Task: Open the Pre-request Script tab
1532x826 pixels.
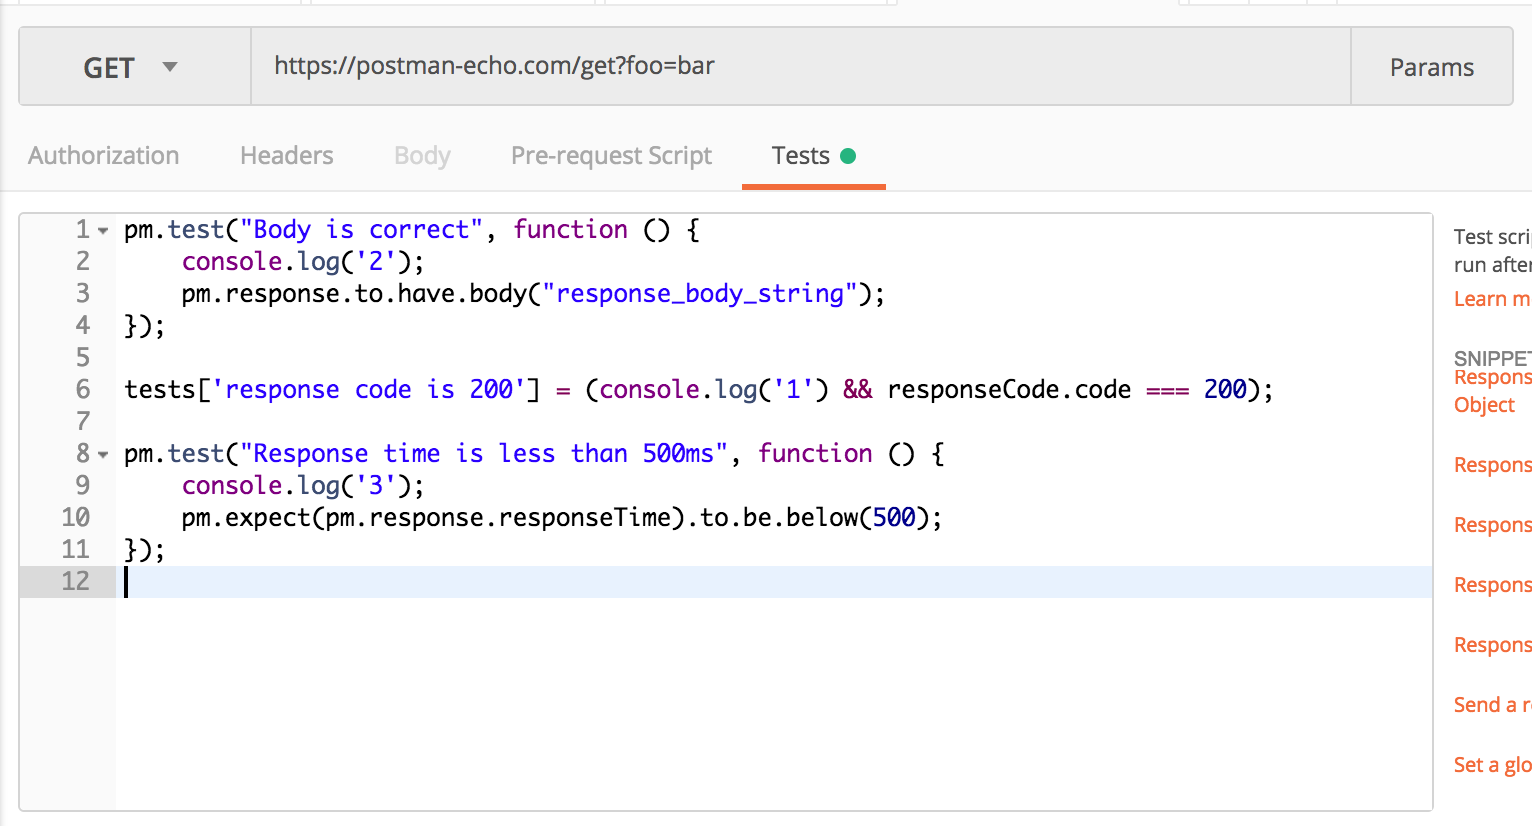Action: pos(611,156)
